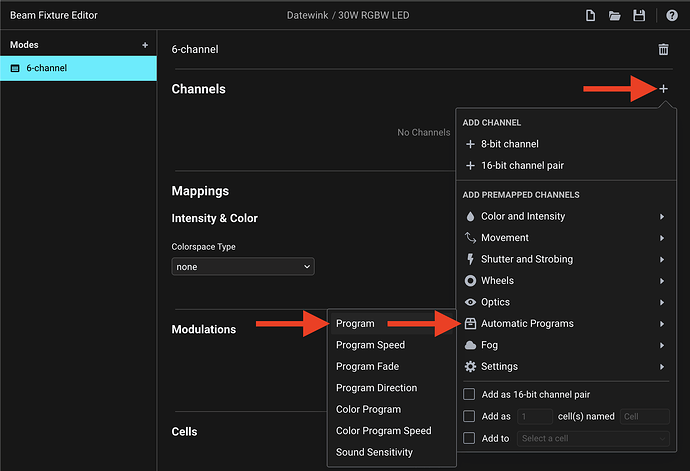
Task: Click the 6-channel mode list icon
Action: pos(15,68)
